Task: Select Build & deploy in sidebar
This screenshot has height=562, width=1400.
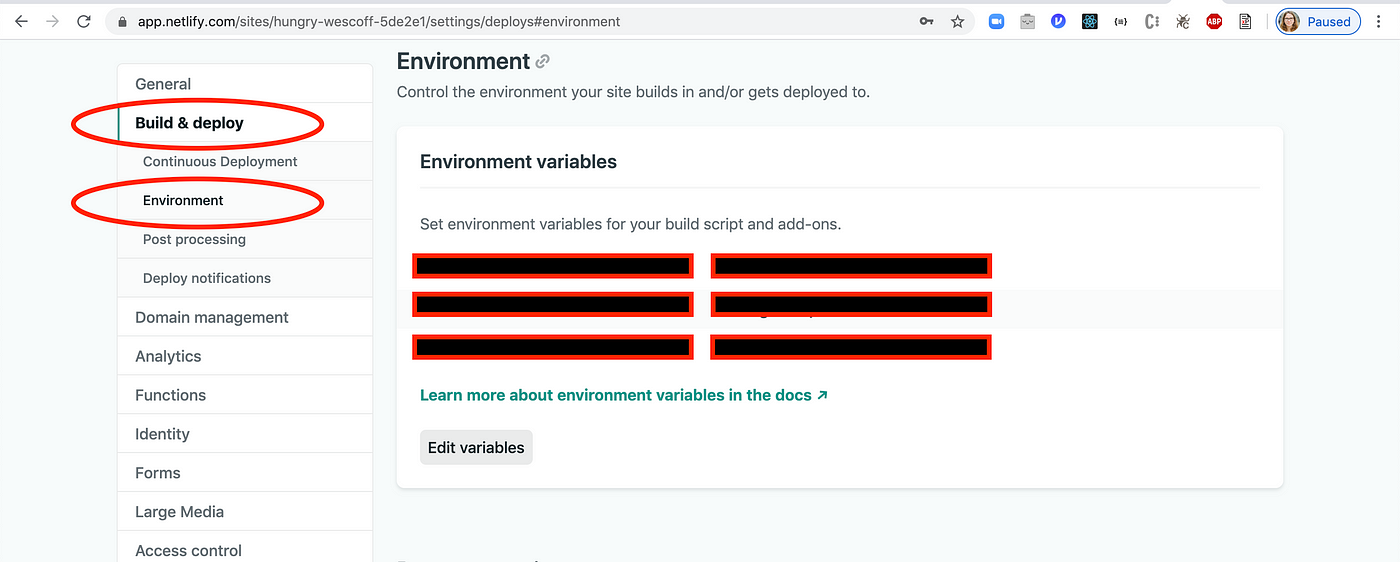Action: (245, 123)
